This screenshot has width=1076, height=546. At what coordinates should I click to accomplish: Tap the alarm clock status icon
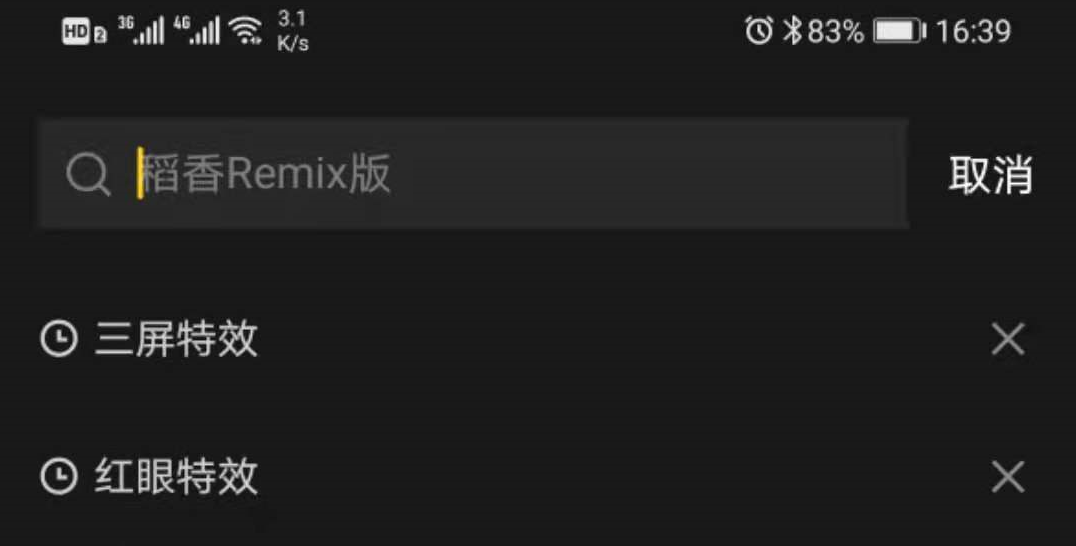coord(759,31)
